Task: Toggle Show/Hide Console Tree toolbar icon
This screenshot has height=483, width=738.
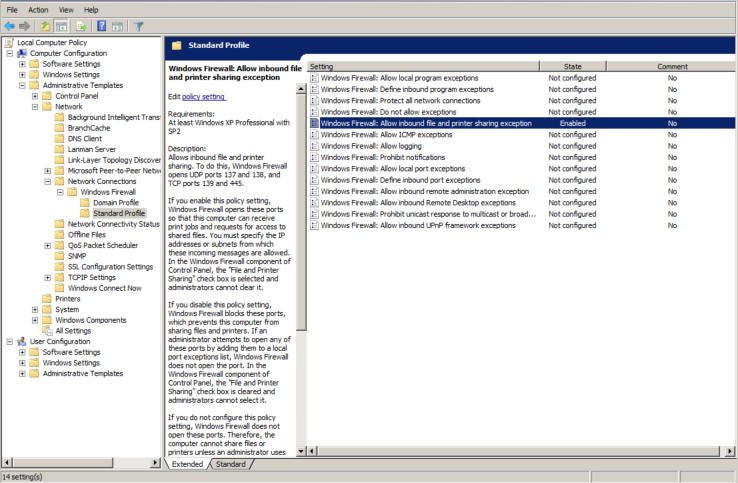Action: 62,26
